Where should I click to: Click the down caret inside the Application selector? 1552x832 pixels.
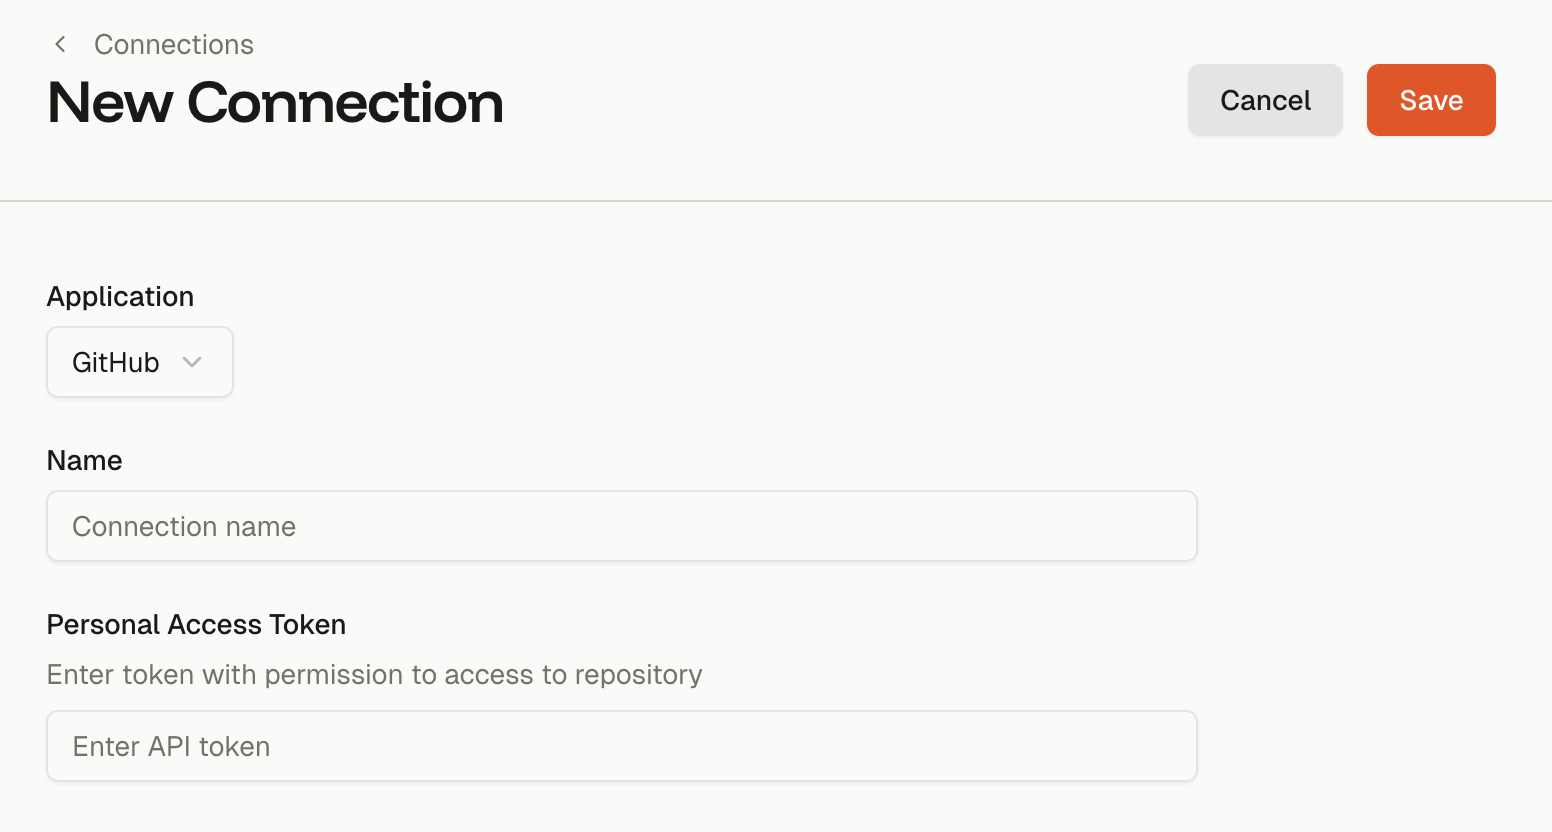tap(192, 362)
